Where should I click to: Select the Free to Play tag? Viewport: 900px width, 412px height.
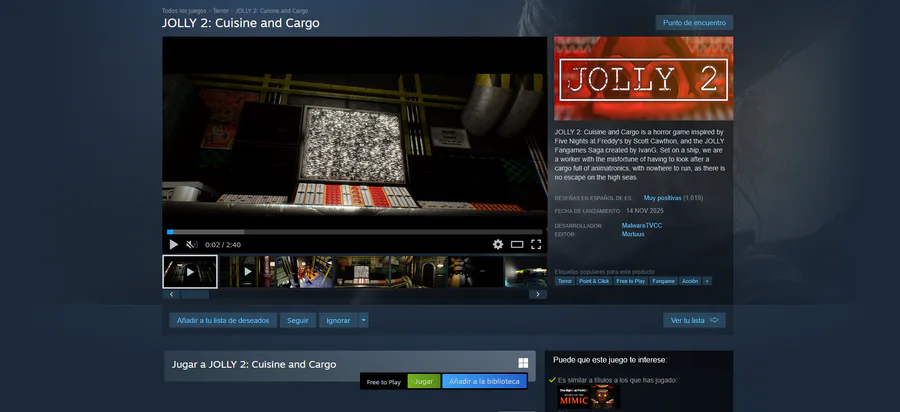pos(631,281)
